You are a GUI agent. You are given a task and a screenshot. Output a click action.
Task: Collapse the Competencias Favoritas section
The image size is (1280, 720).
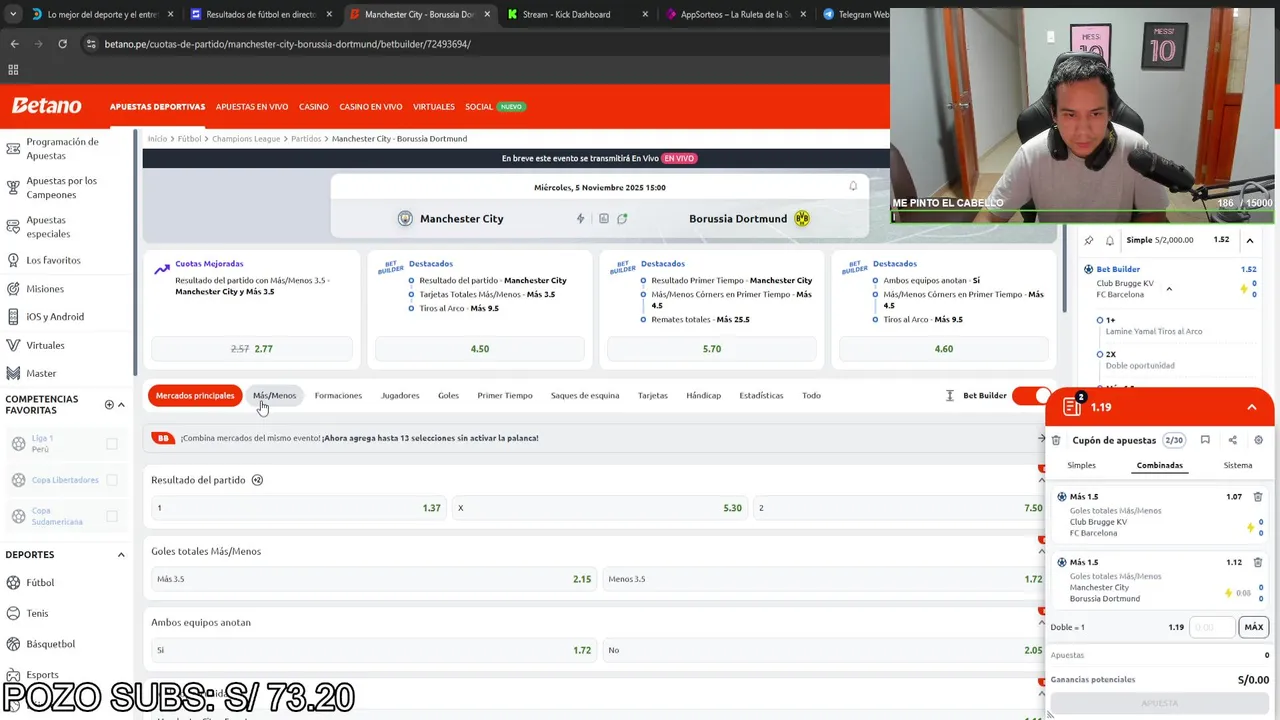[121, 405]
